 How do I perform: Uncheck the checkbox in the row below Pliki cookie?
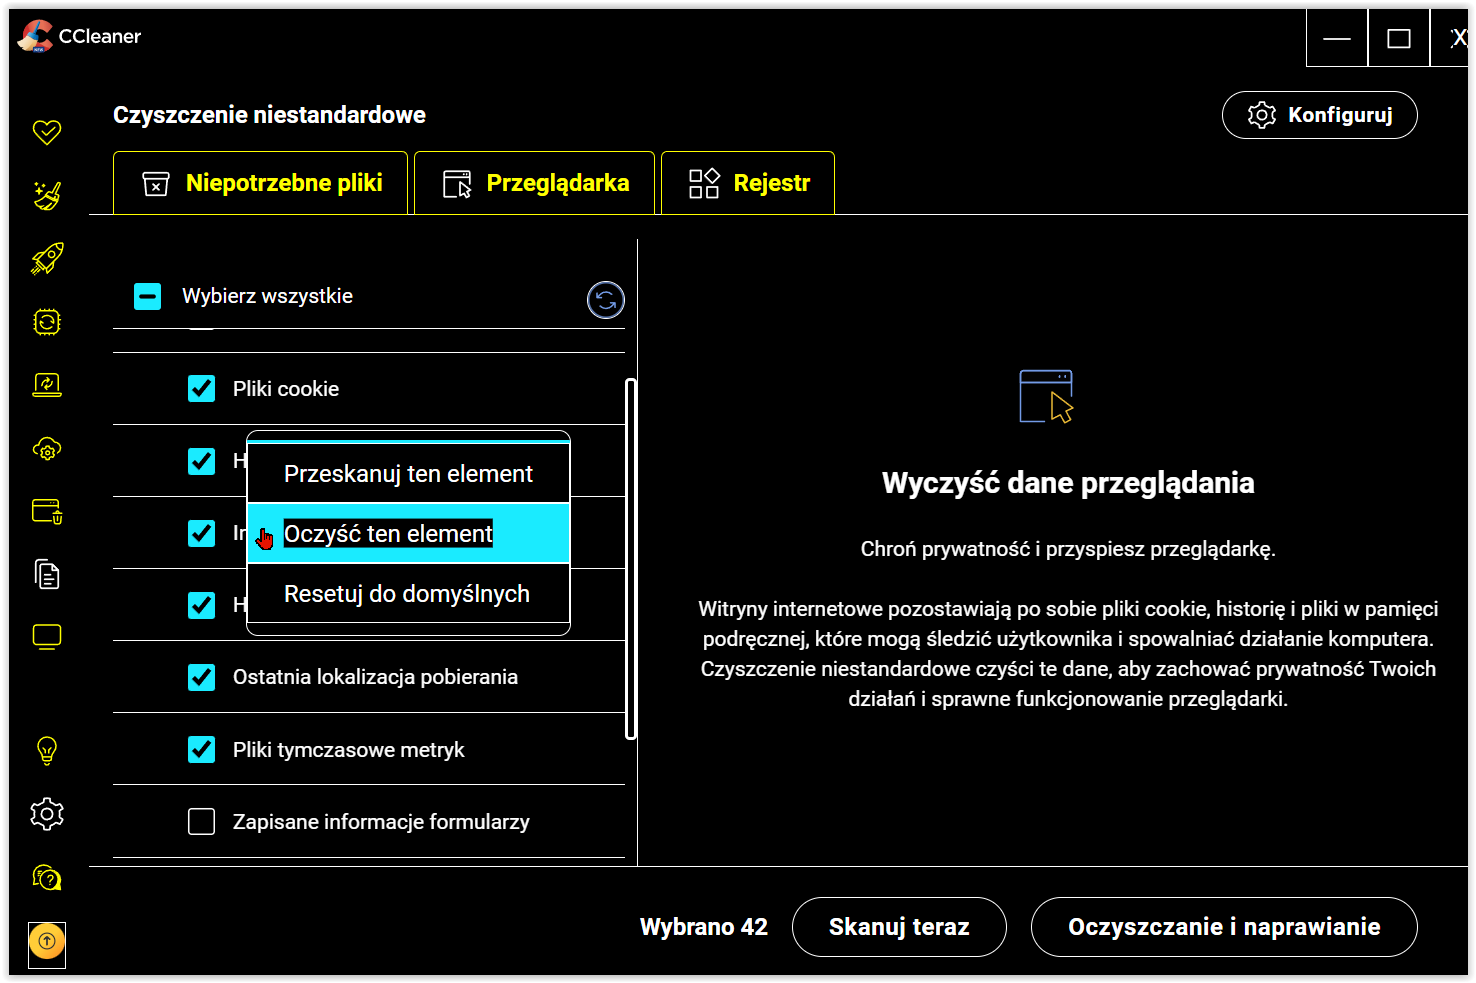pyautogui.click(x=202, y=461)
